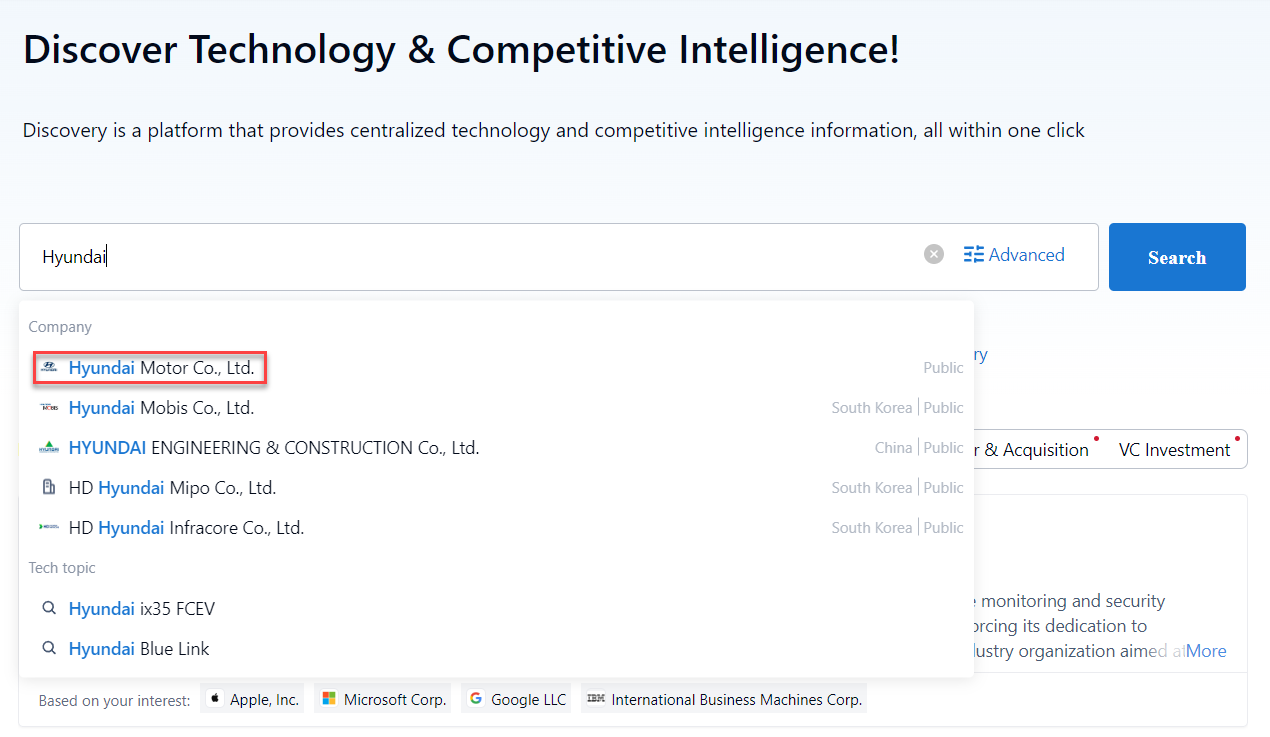The image size is (1270, 737).
Task: Click magnifier icon beside Hyundai Blue Link
Action: (x=49, y=649)
